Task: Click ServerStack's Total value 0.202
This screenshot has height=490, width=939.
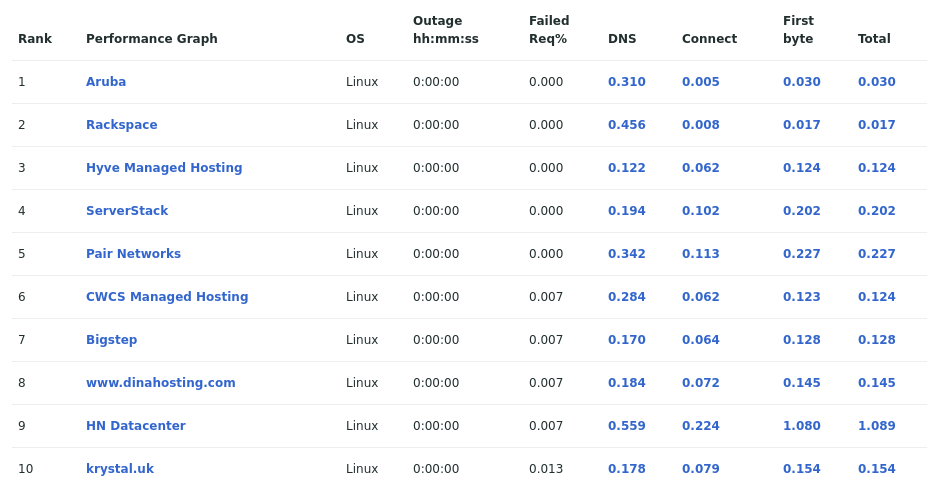Action: 876,211
